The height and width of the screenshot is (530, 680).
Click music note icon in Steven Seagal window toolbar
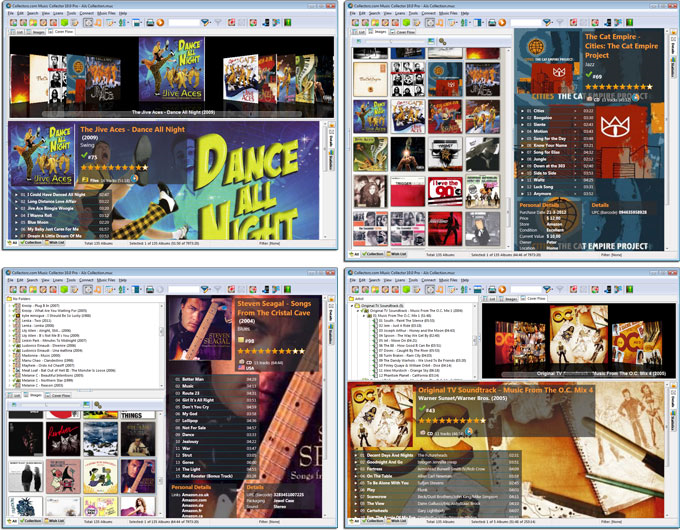pos(98,289)
